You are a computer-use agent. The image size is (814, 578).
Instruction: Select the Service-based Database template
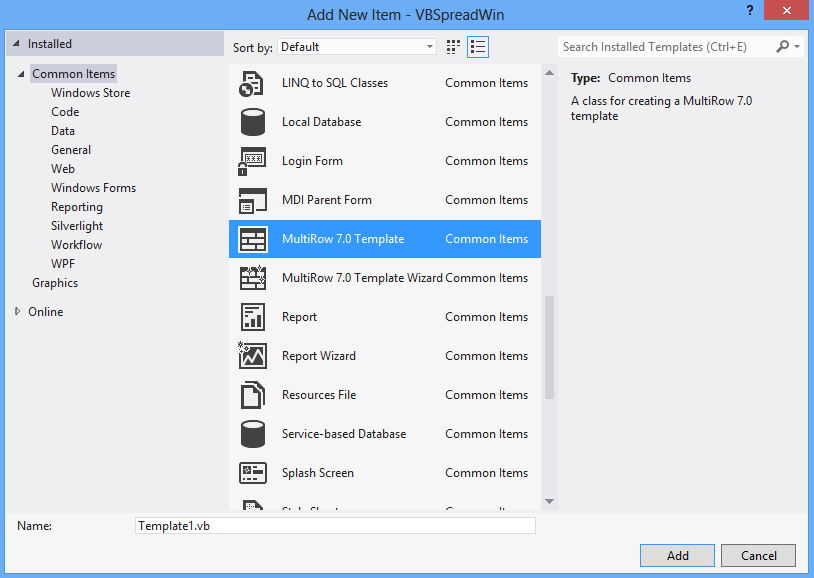coord(385,434)
